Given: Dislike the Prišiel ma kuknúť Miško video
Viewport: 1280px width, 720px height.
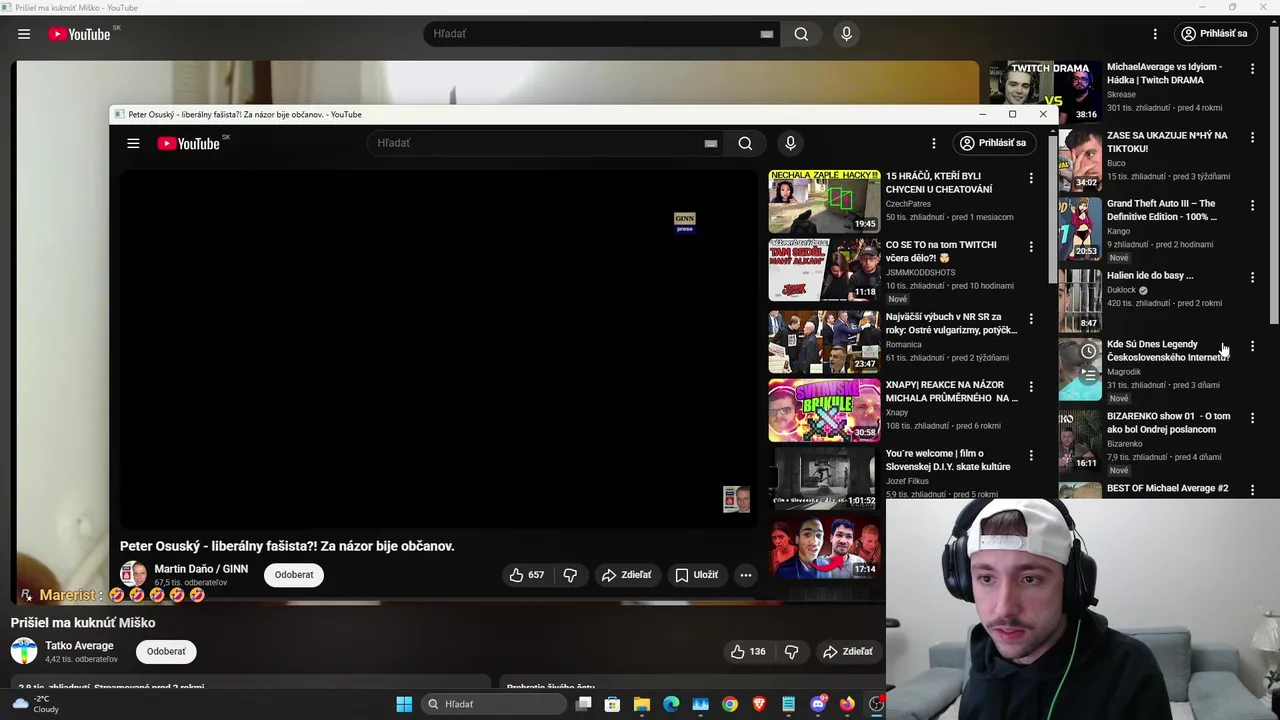Looking at the screenshot, I should point(791,652).
